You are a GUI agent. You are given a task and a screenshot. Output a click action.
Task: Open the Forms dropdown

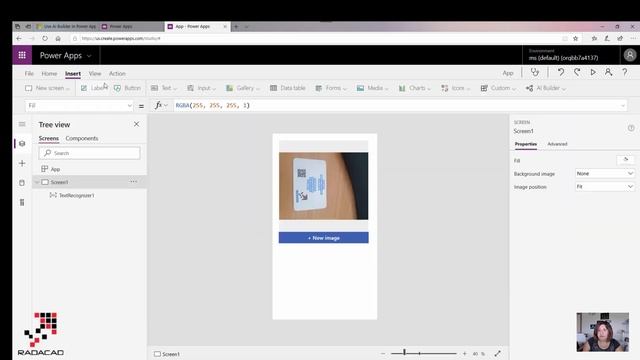pos(331,88)
